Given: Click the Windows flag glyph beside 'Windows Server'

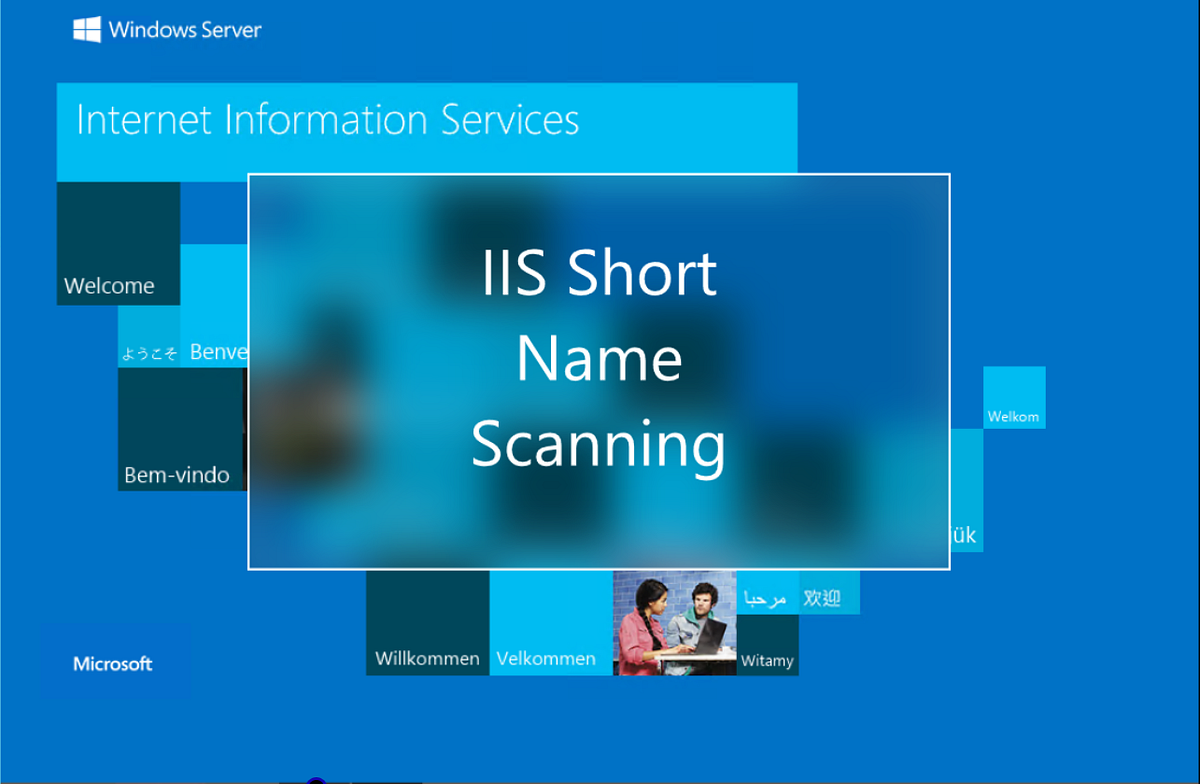Looking at the screenshot, I should pos(85,29).
